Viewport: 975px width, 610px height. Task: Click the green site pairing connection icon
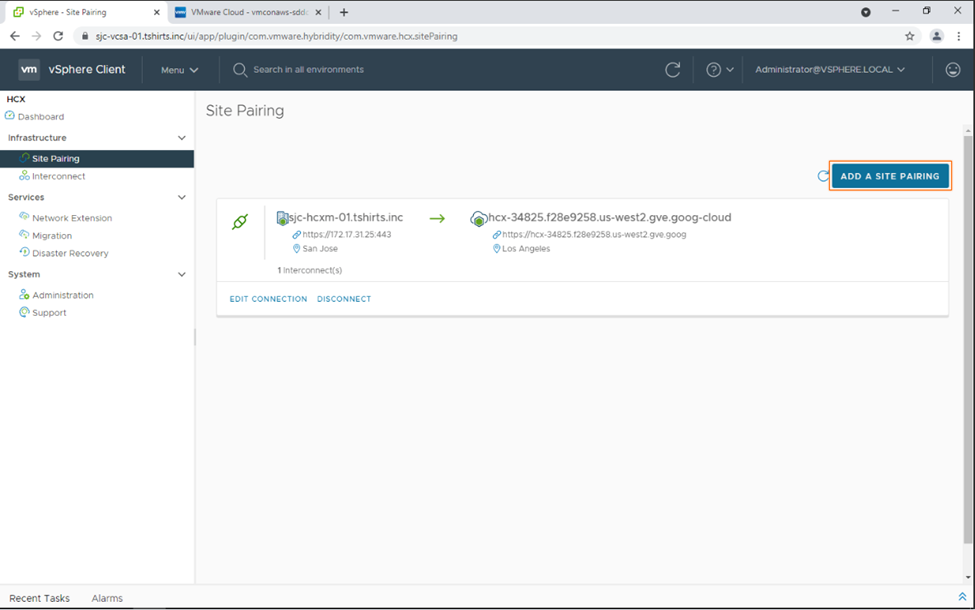pyautogui.click(x=240, y=222)
